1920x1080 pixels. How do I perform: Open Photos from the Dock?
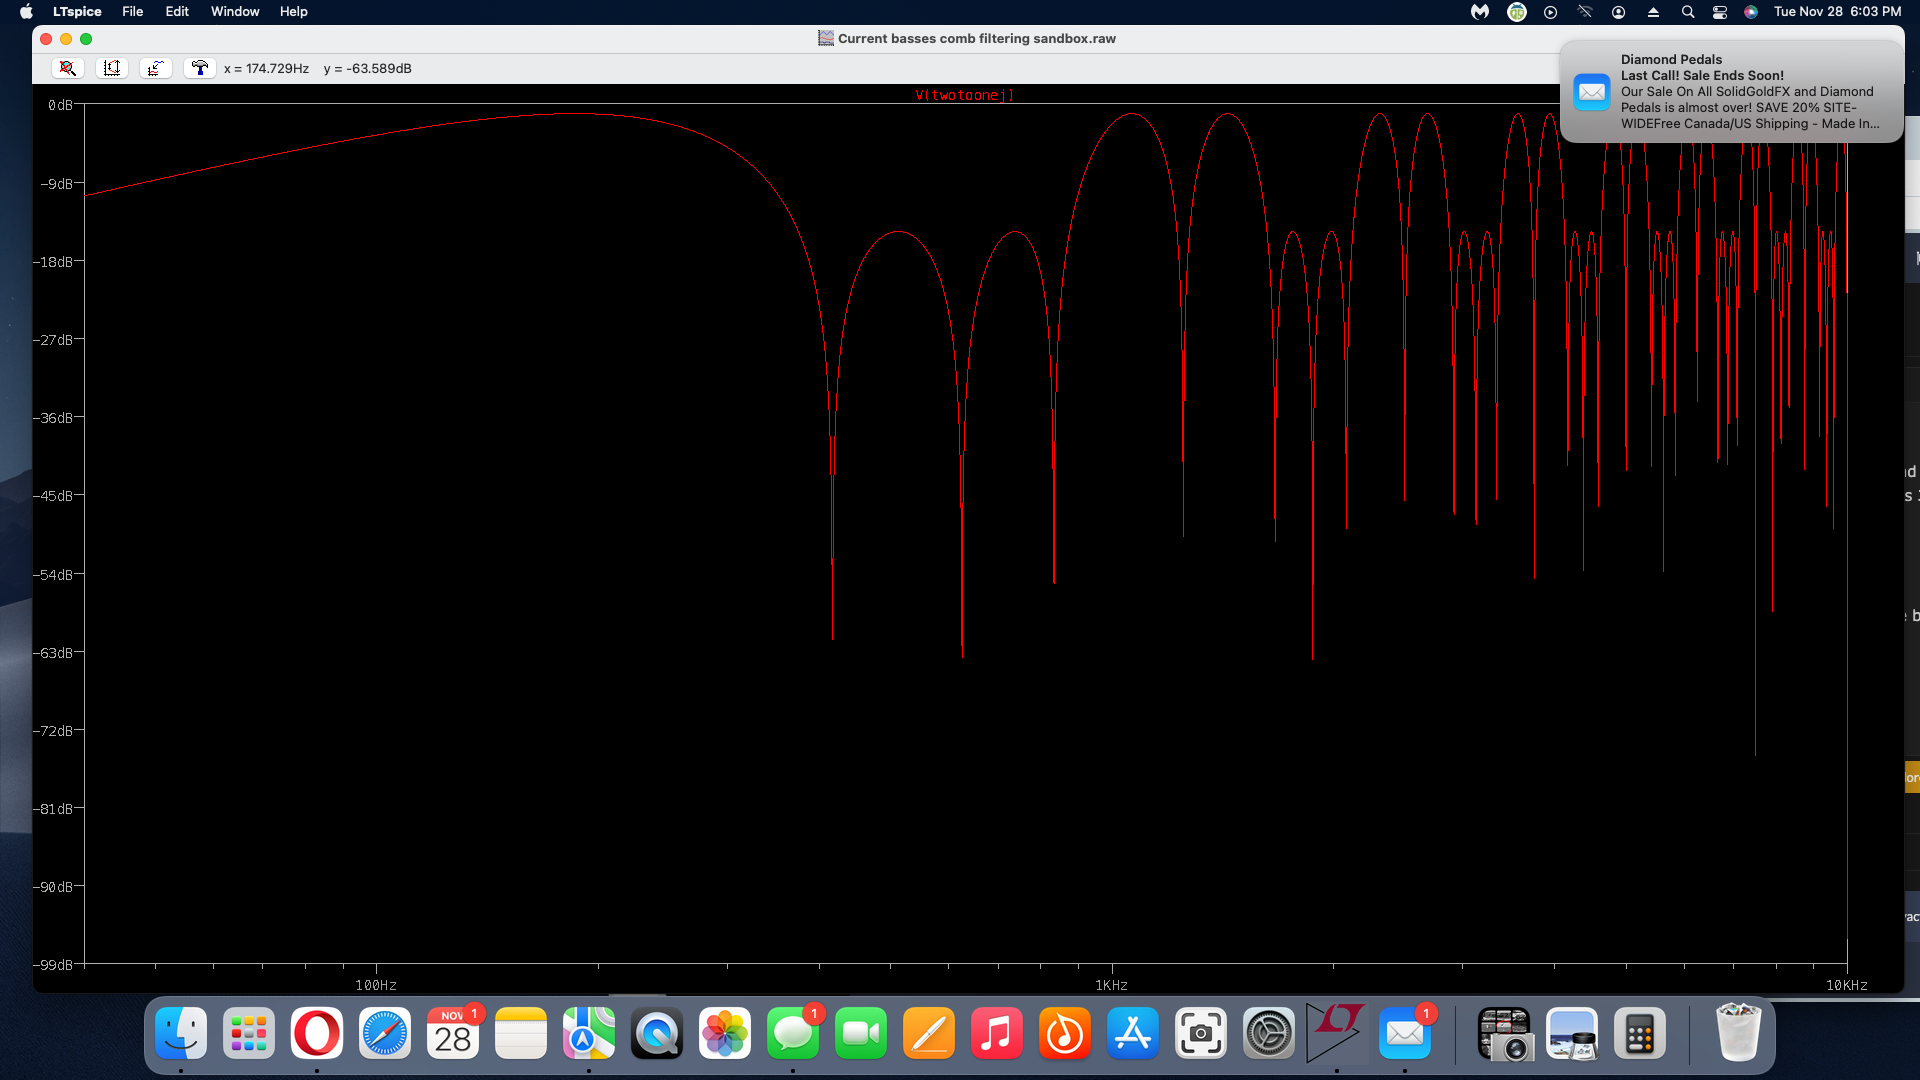[x=725, y=1033]
